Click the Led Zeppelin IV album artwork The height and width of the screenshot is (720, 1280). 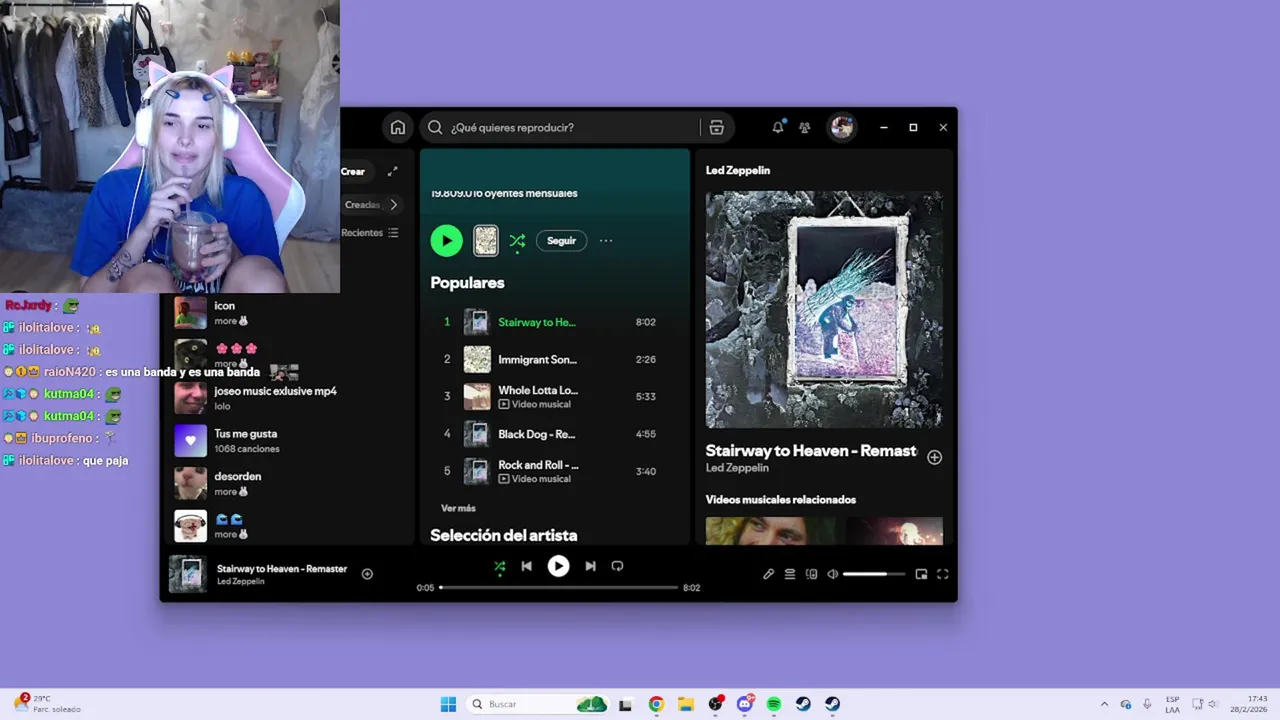(x=824, y=310)
